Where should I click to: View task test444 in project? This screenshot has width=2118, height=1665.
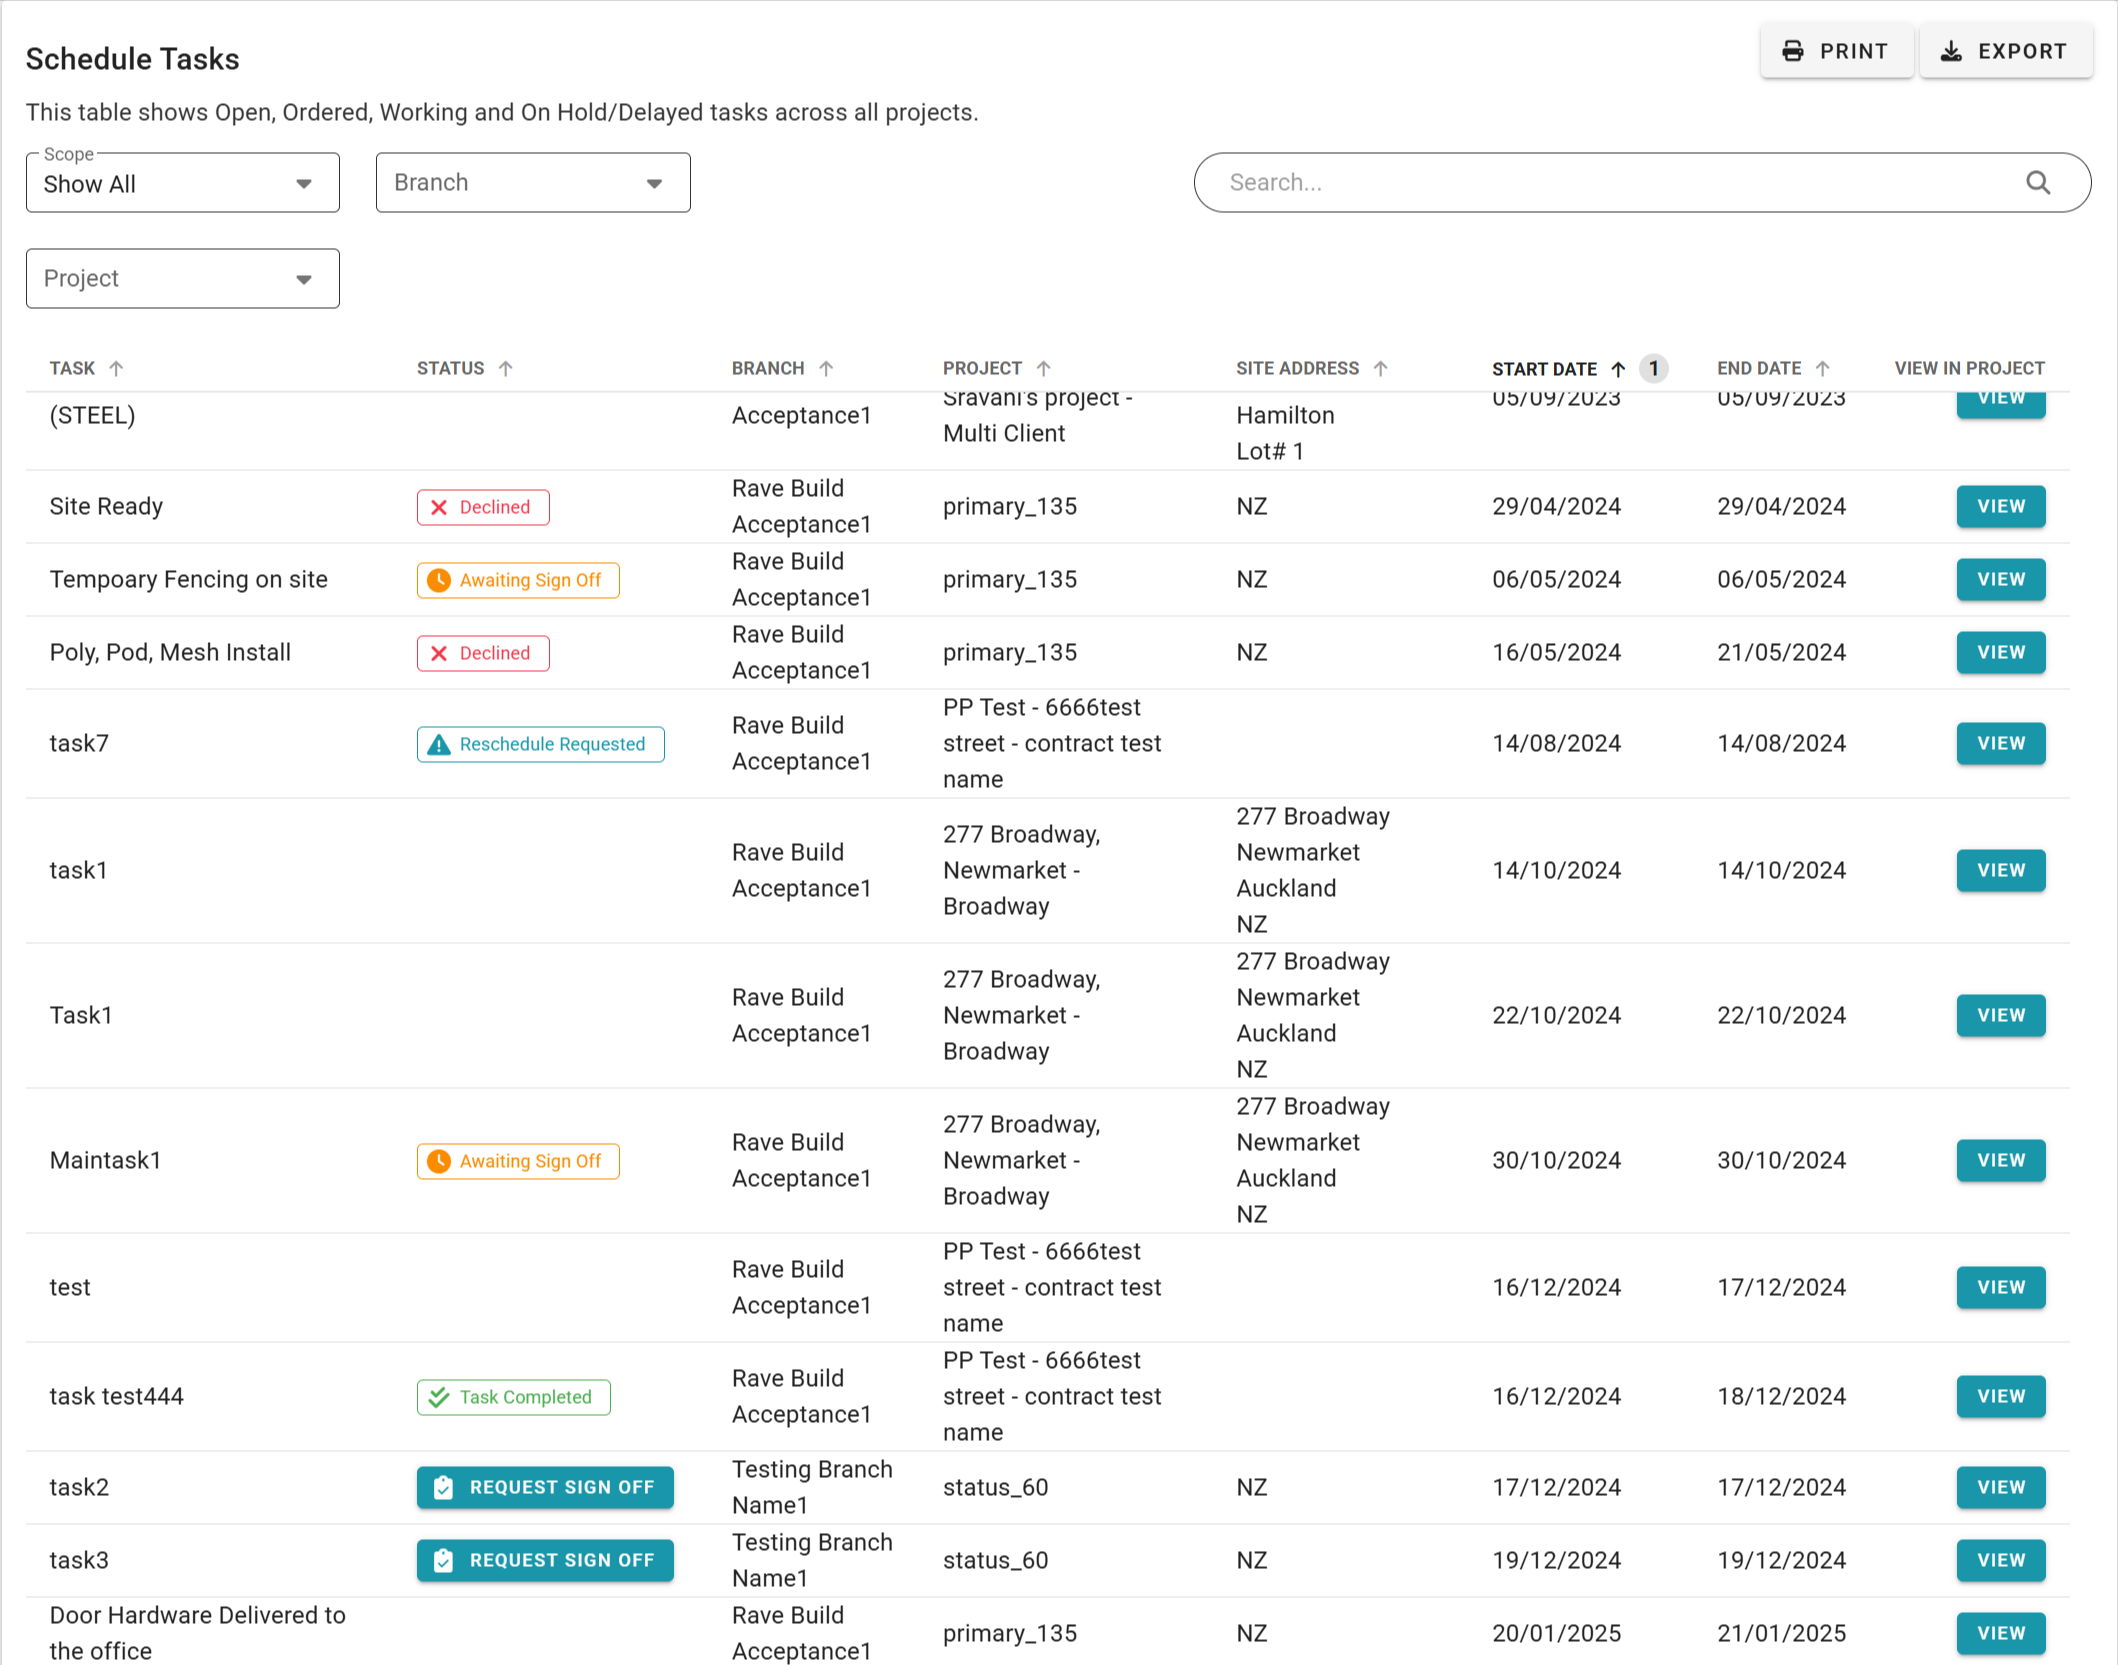tap(2001, 1396)
